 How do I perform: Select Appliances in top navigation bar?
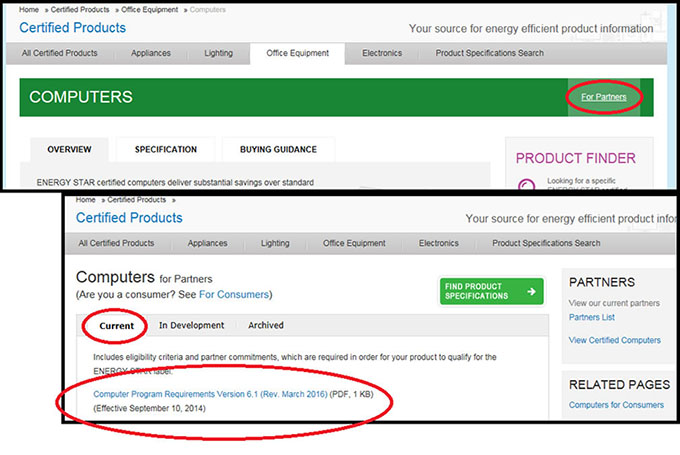coord(151,53)
